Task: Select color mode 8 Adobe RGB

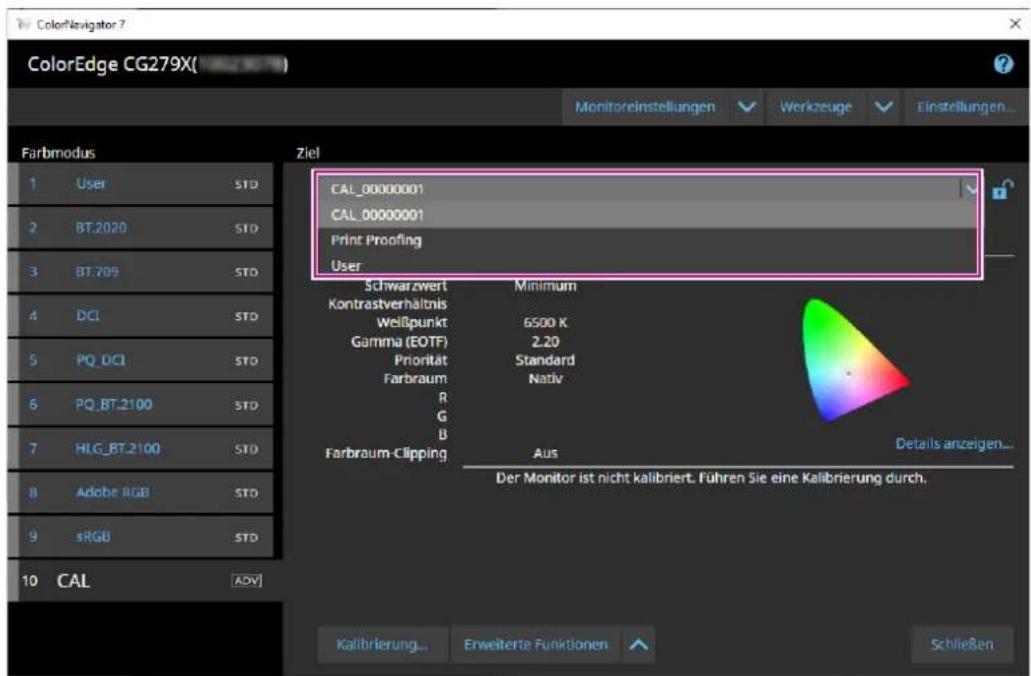Action: tap(141, 493)
